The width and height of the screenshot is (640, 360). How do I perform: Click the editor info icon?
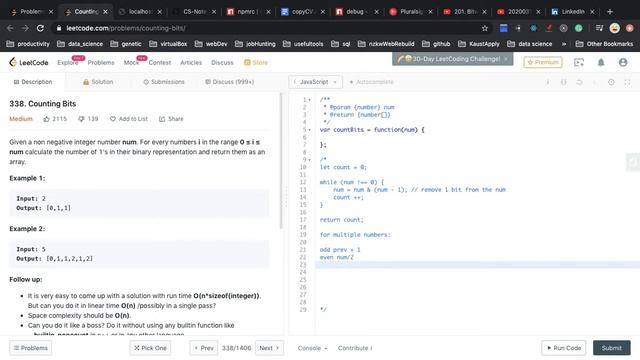(548, 82)
